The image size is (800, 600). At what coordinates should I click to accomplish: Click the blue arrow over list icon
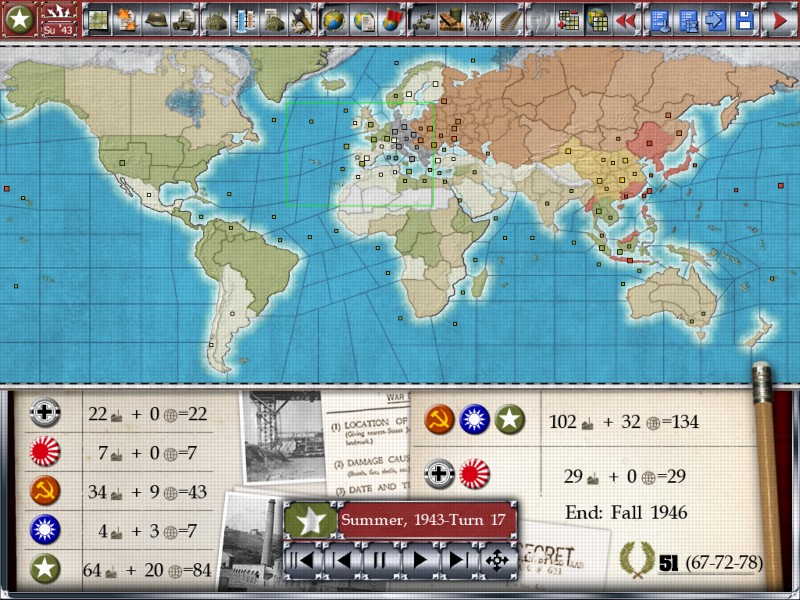point(716,20)
